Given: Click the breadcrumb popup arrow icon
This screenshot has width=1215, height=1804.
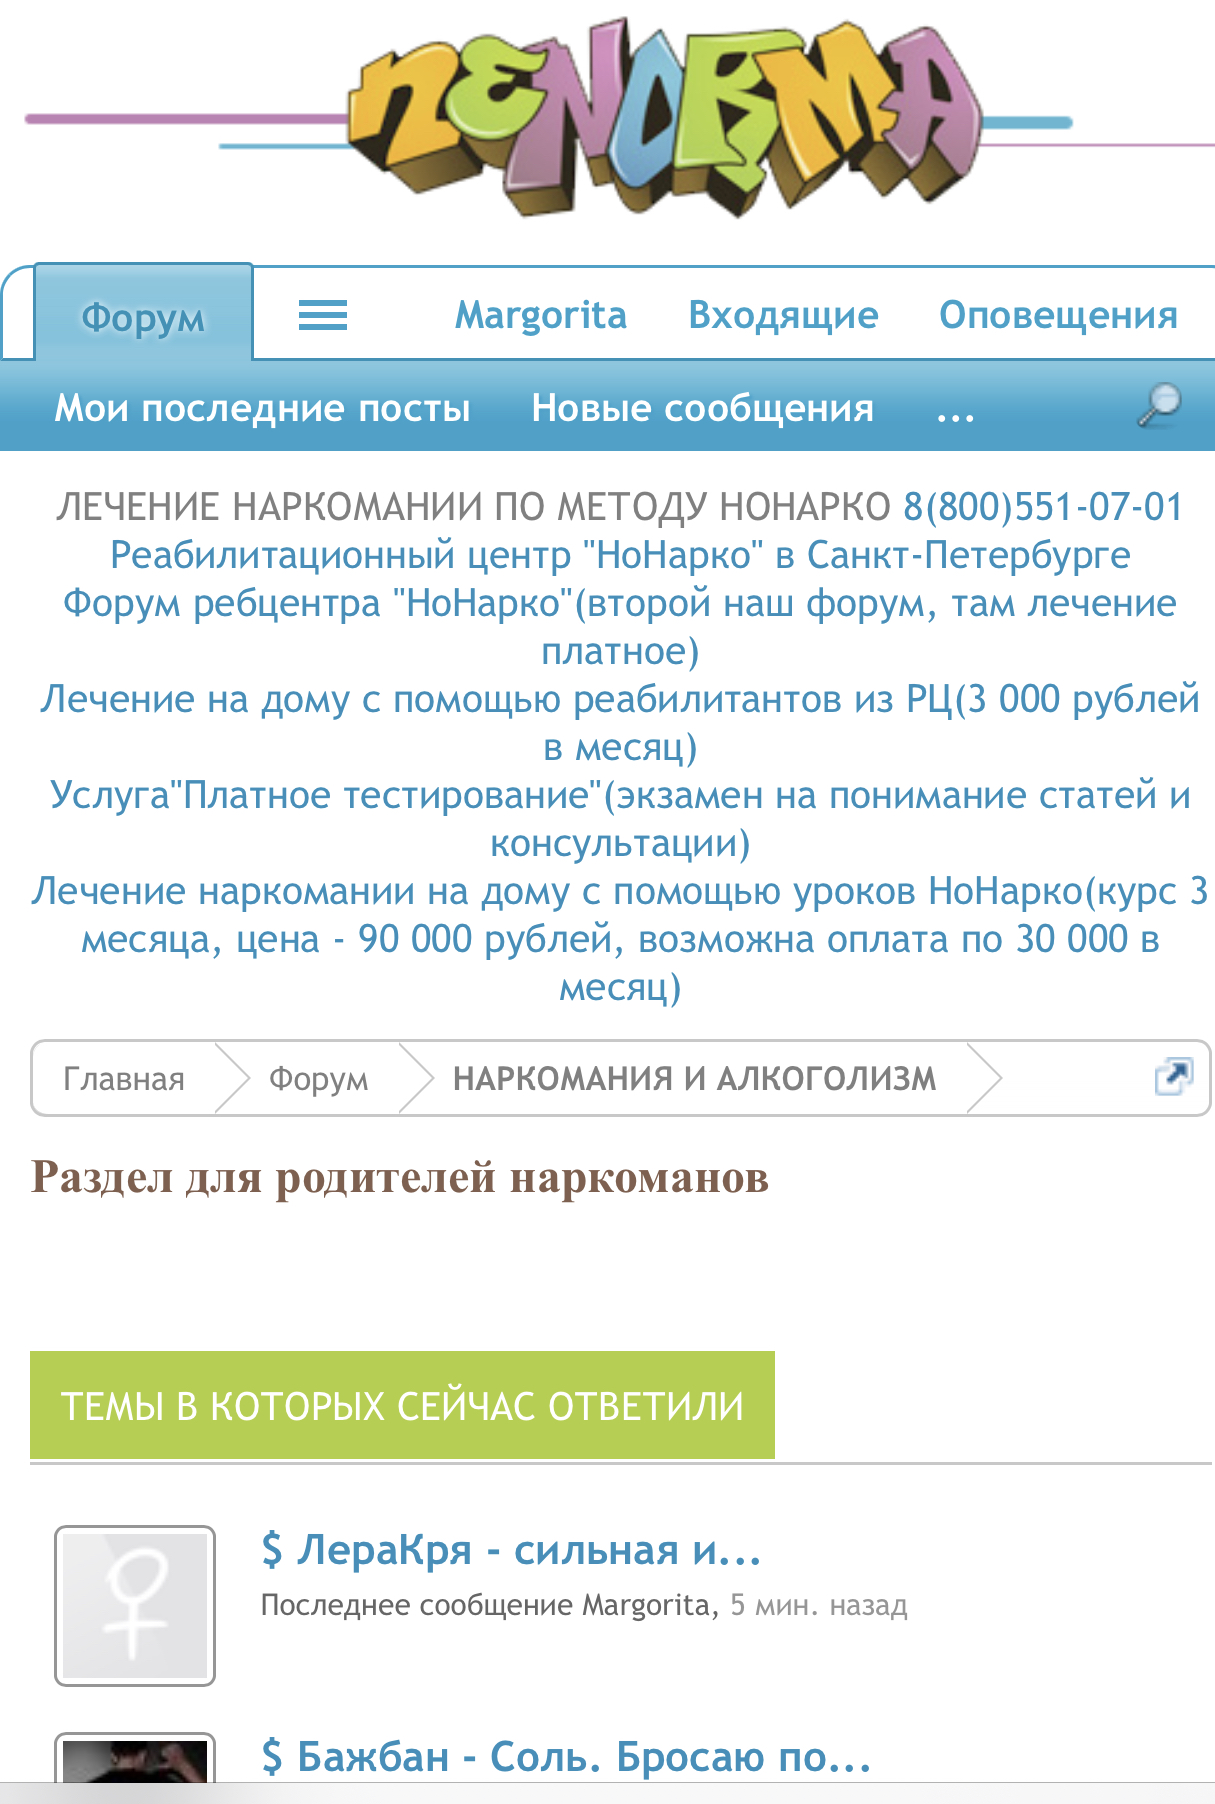Looking at the screenshot, I should tap(1173, 1077).
